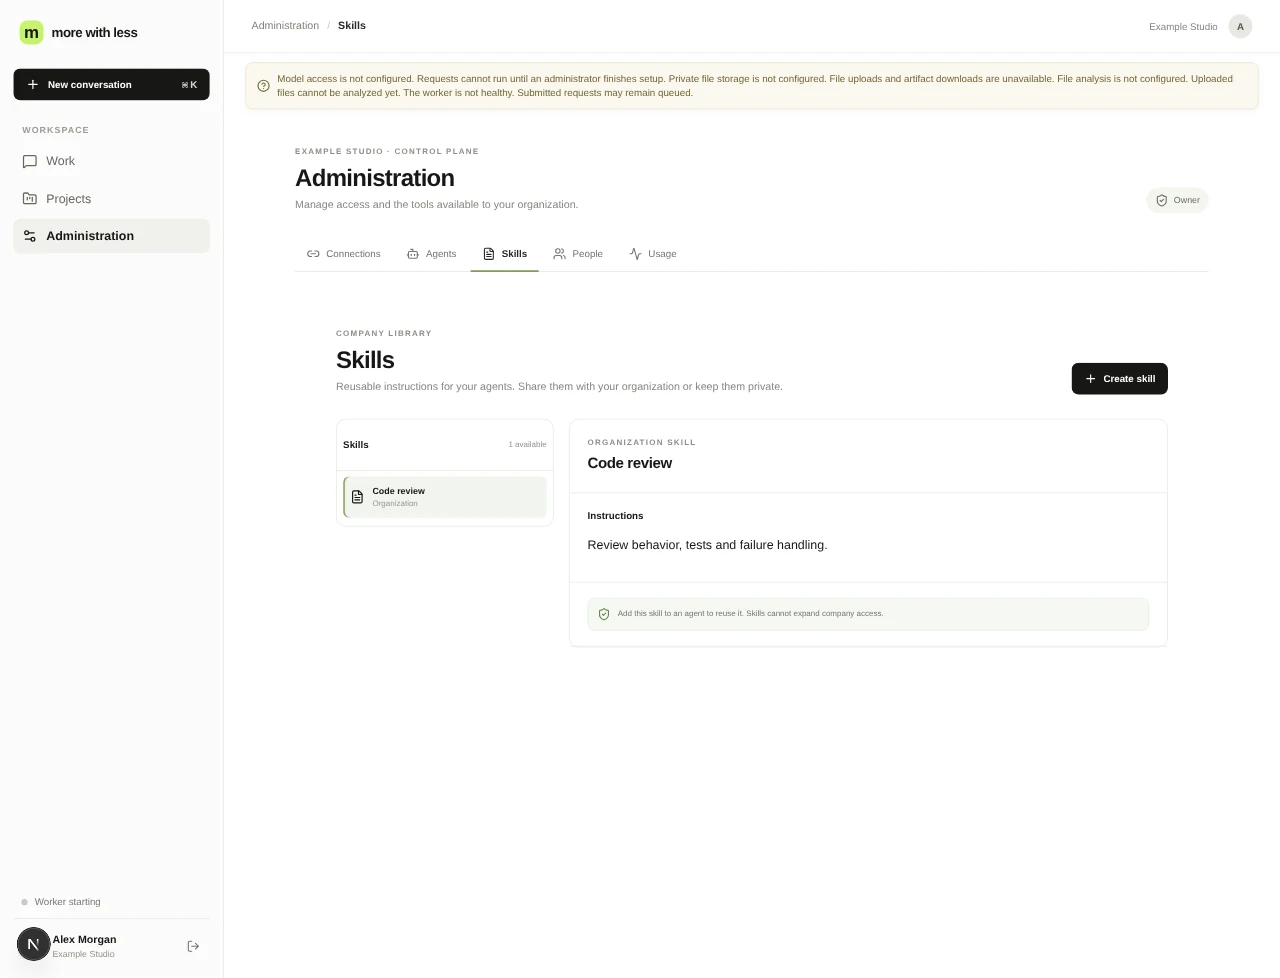Click the green 'm' app logo
The height and width of the screenshot is (978, 1280).
[x=32, y=32]
